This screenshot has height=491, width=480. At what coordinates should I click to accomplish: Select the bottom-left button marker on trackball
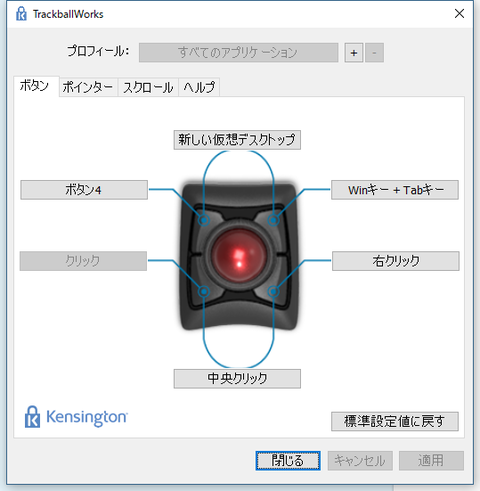[x=204, y=291]
